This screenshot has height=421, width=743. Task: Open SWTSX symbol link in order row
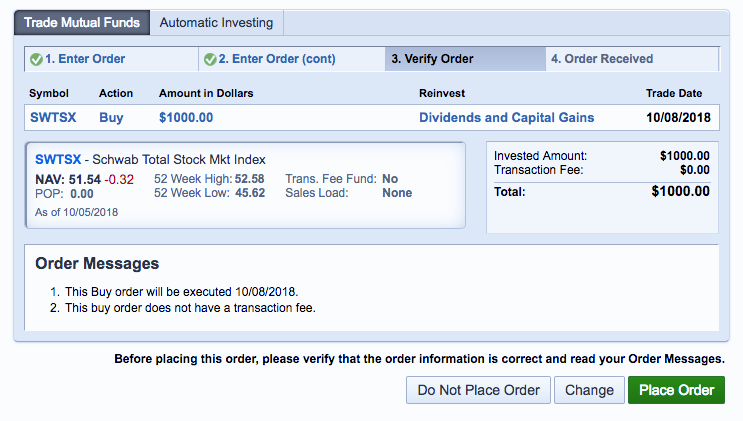click(53, 117)
